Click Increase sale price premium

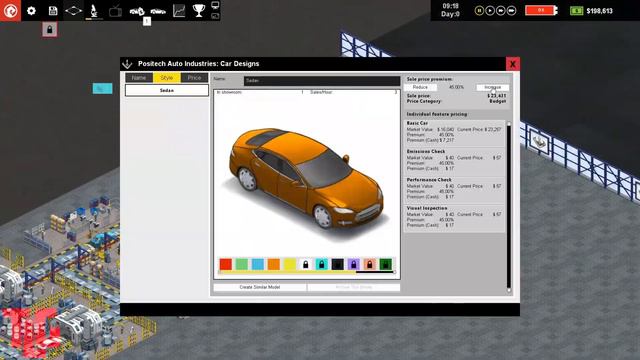click(492, 87)
